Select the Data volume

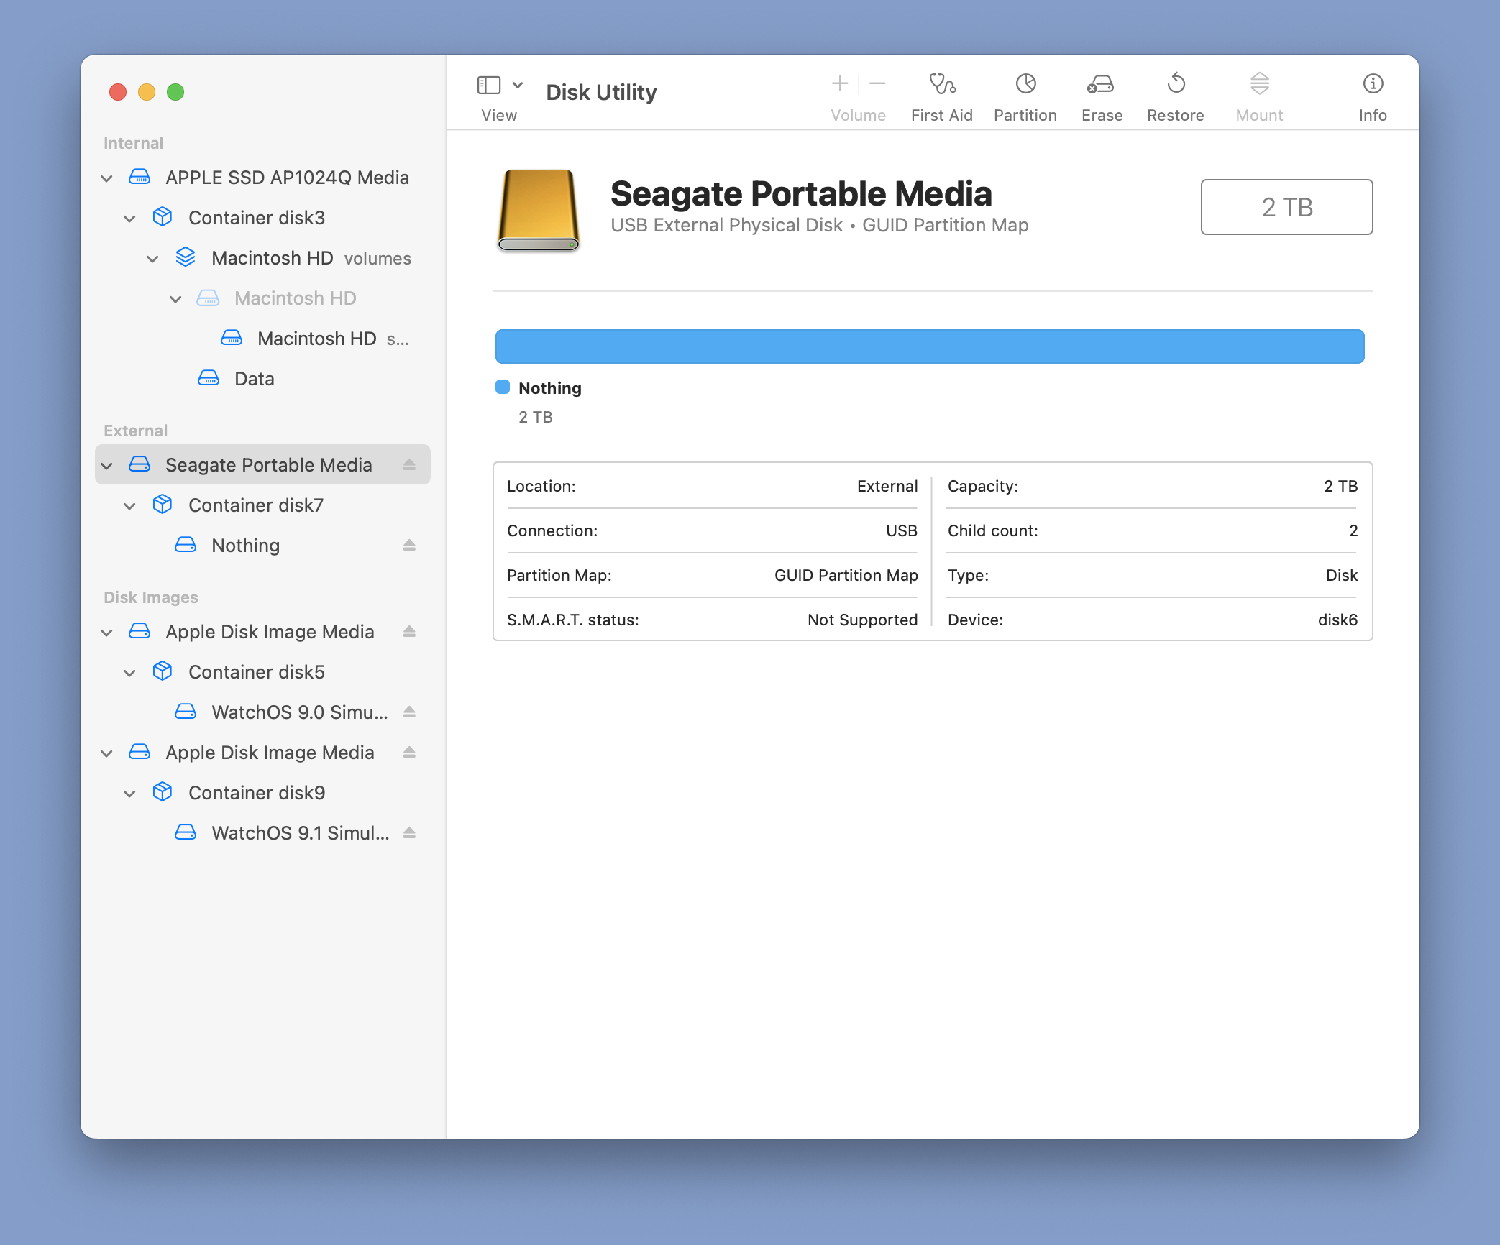[263, 379]
